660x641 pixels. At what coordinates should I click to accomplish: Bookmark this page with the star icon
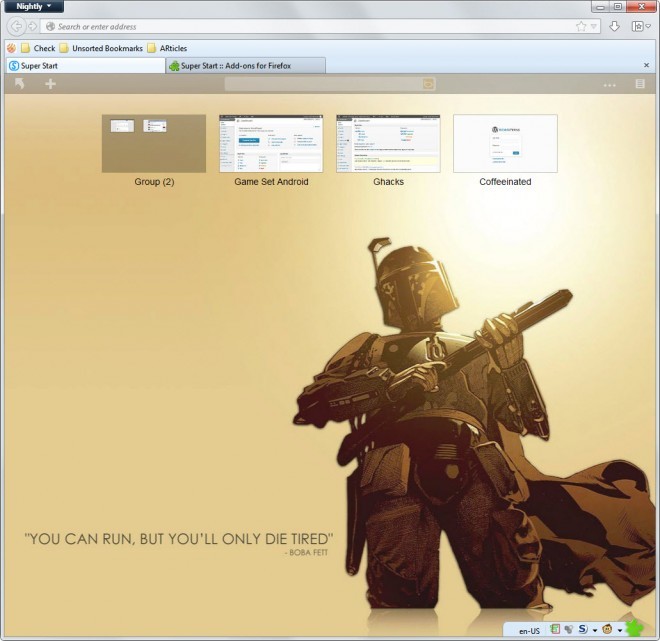point(581,27)
